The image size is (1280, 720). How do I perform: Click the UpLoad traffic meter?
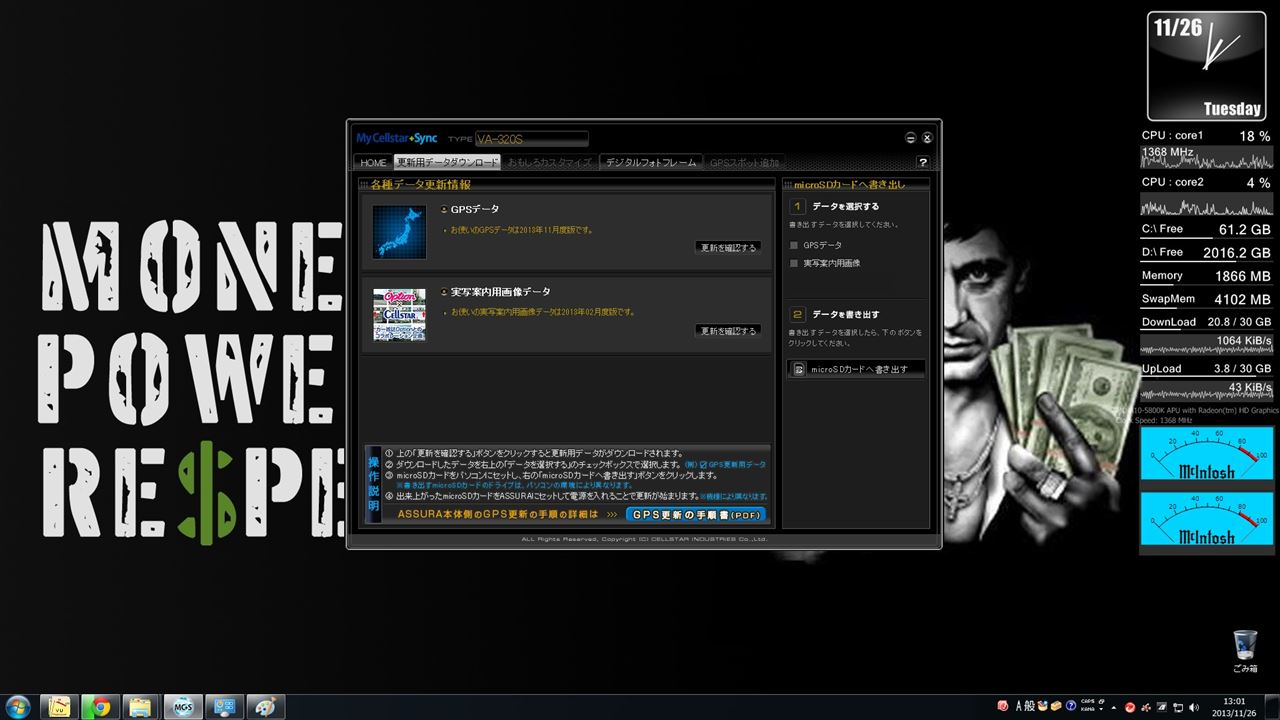click(1207, 381)
